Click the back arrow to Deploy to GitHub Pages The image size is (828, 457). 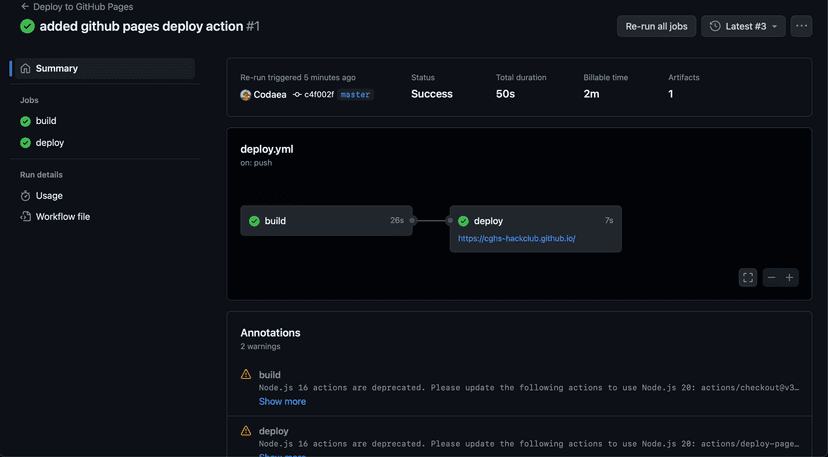(x=25, y=6)
